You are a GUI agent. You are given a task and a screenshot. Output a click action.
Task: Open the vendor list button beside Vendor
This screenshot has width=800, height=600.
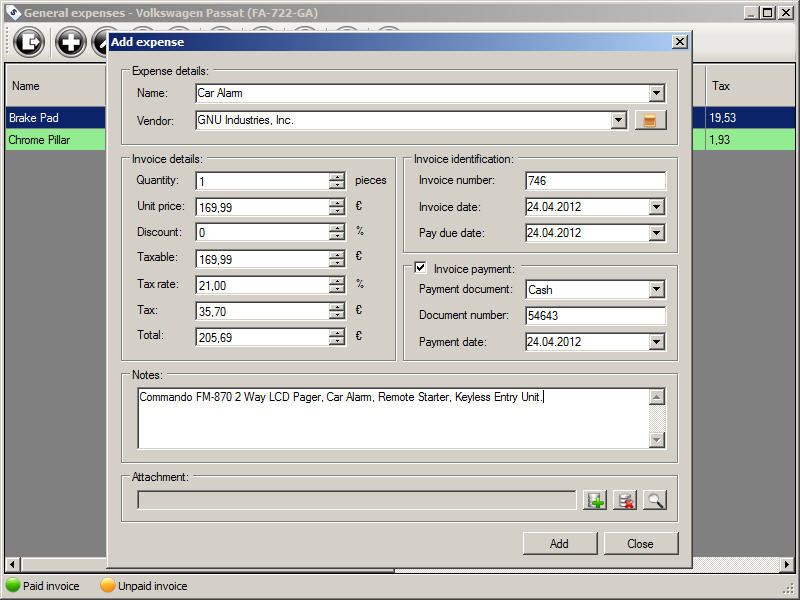(x=650, y=121)
